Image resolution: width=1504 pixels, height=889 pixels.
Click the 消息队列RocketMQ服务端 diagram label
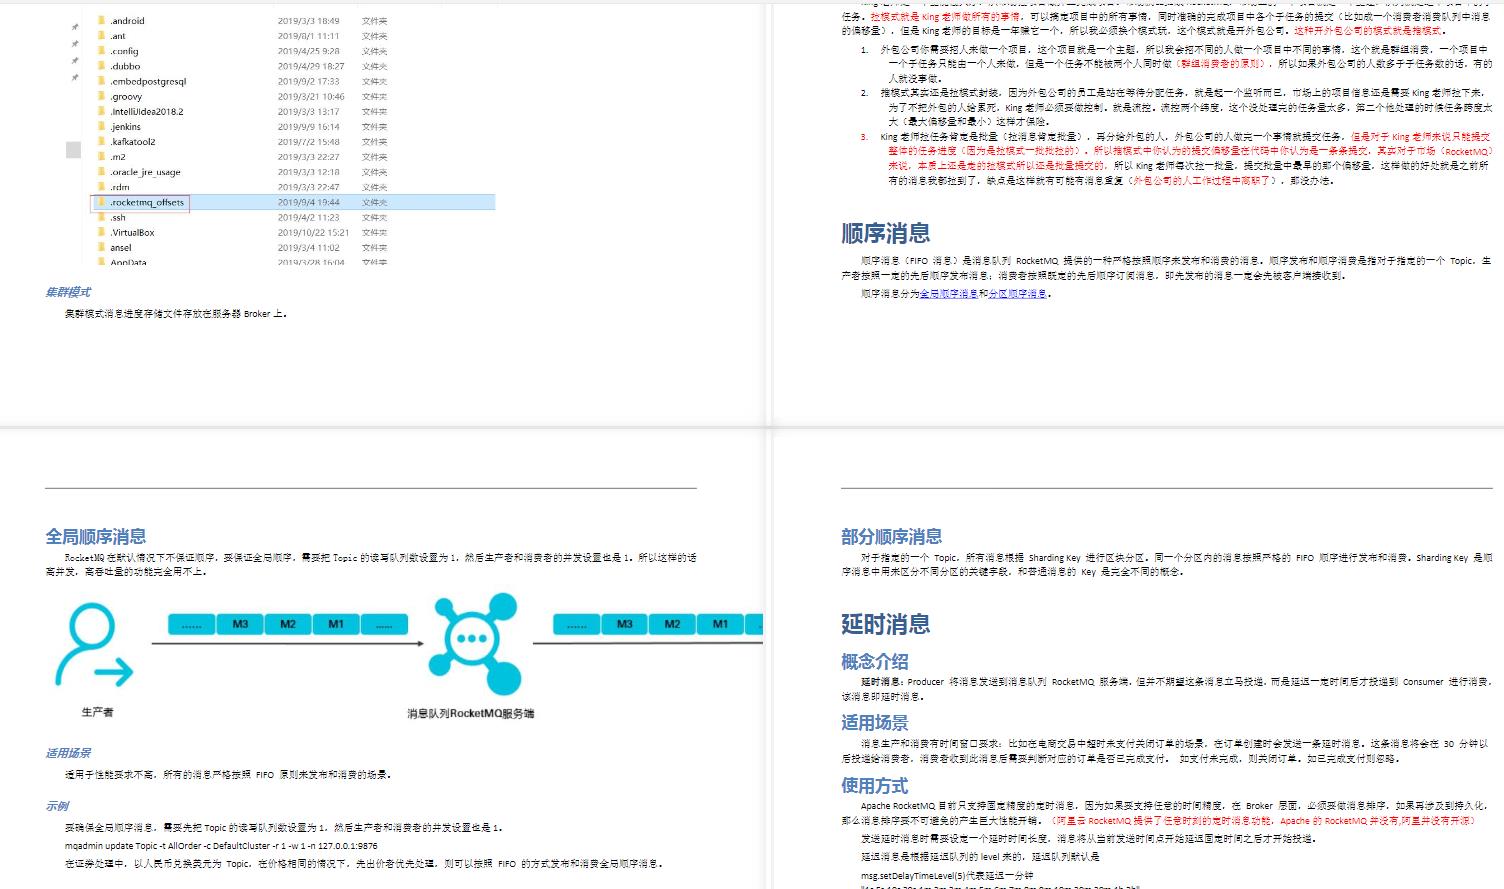coord(470,714)
